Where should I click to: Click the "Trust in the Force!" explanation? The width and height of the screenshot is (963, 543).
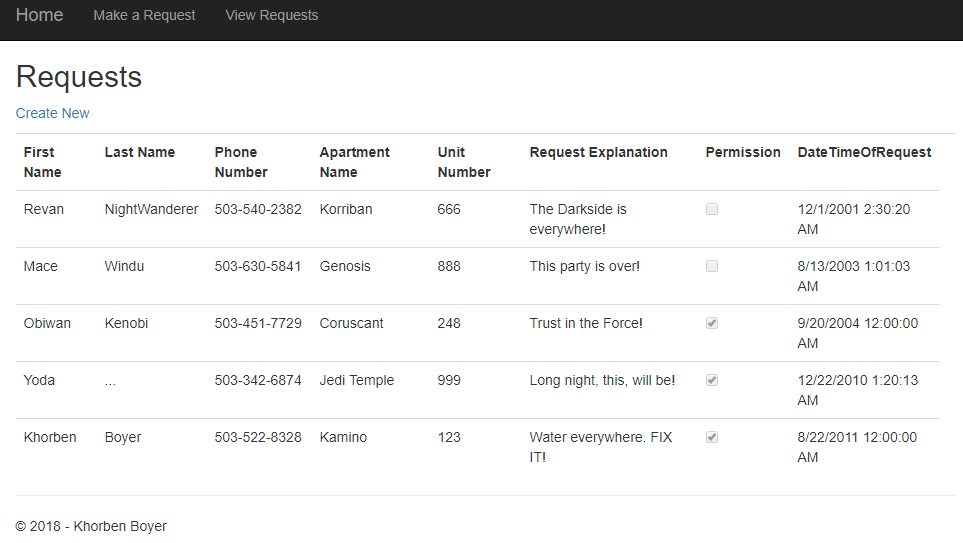(585, 323)
